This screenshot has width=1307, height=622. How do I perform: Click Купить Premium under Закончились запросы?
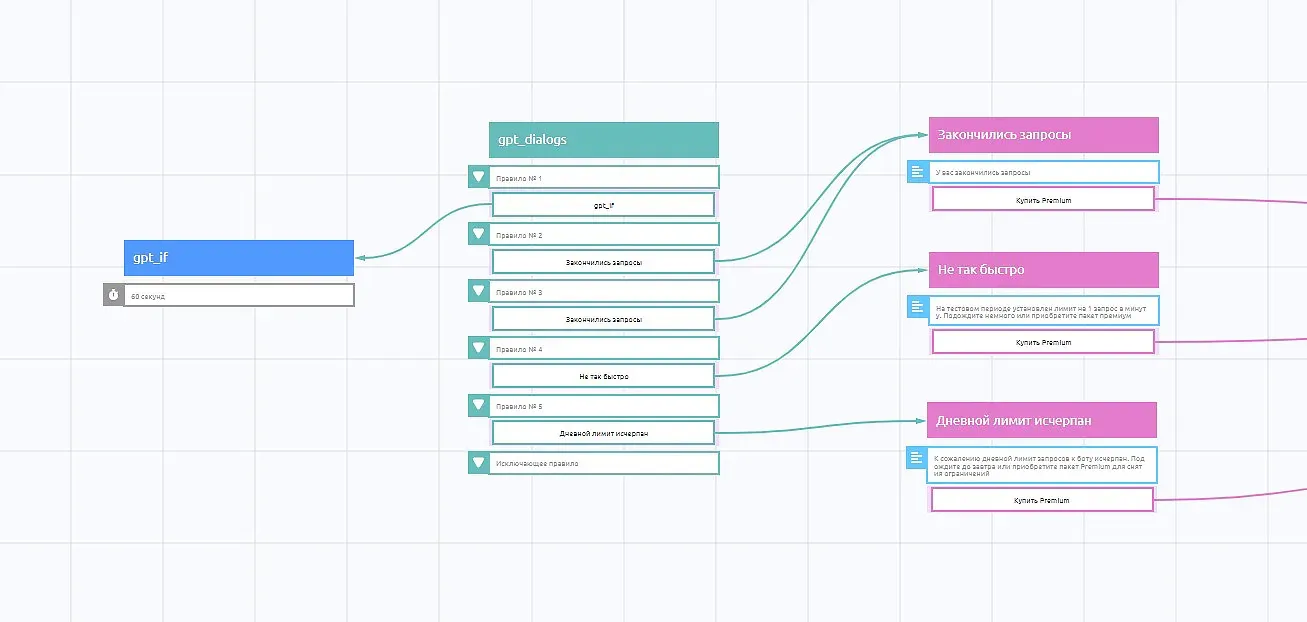click(x=1043, y=199)
